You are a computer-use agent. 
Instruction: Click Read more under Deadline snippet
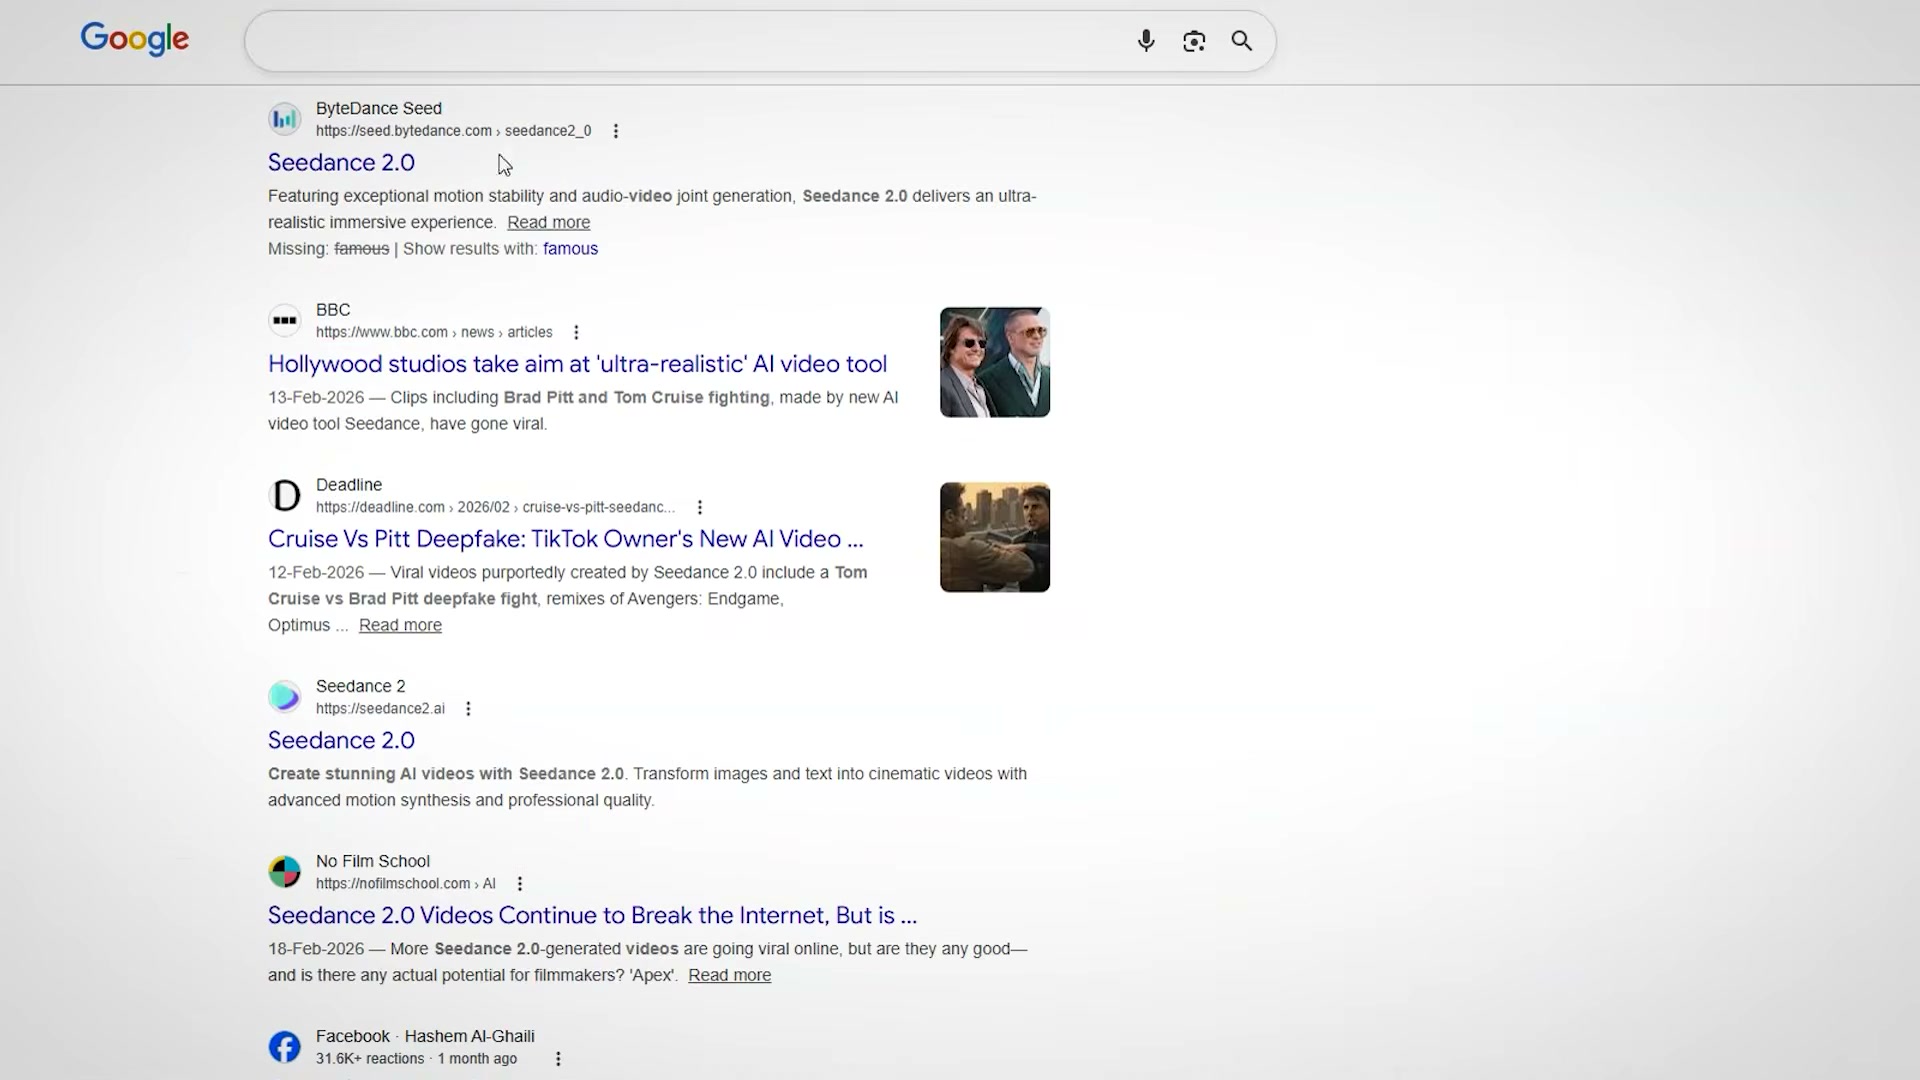pyautogui.click(x=400, y=625)
